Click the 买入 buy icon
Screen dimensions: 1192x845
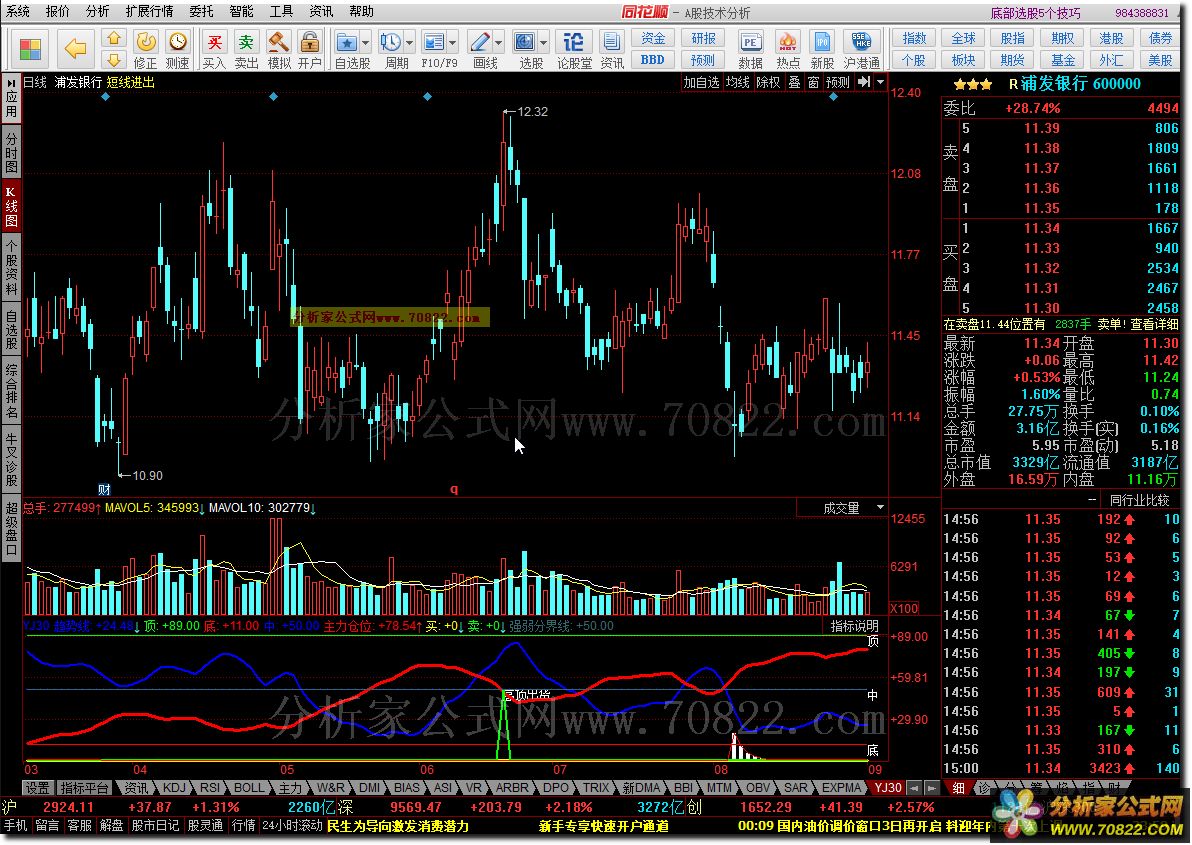click(x=215, y=49)
